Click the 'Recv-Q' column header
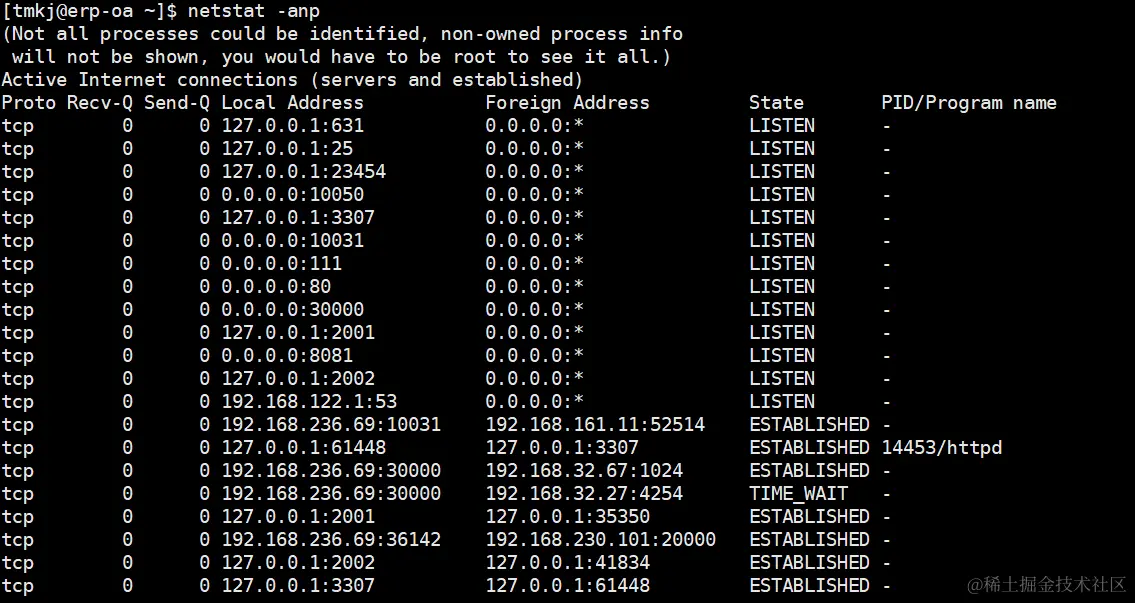The image size is (1135, 603). [x=100, y=103]
